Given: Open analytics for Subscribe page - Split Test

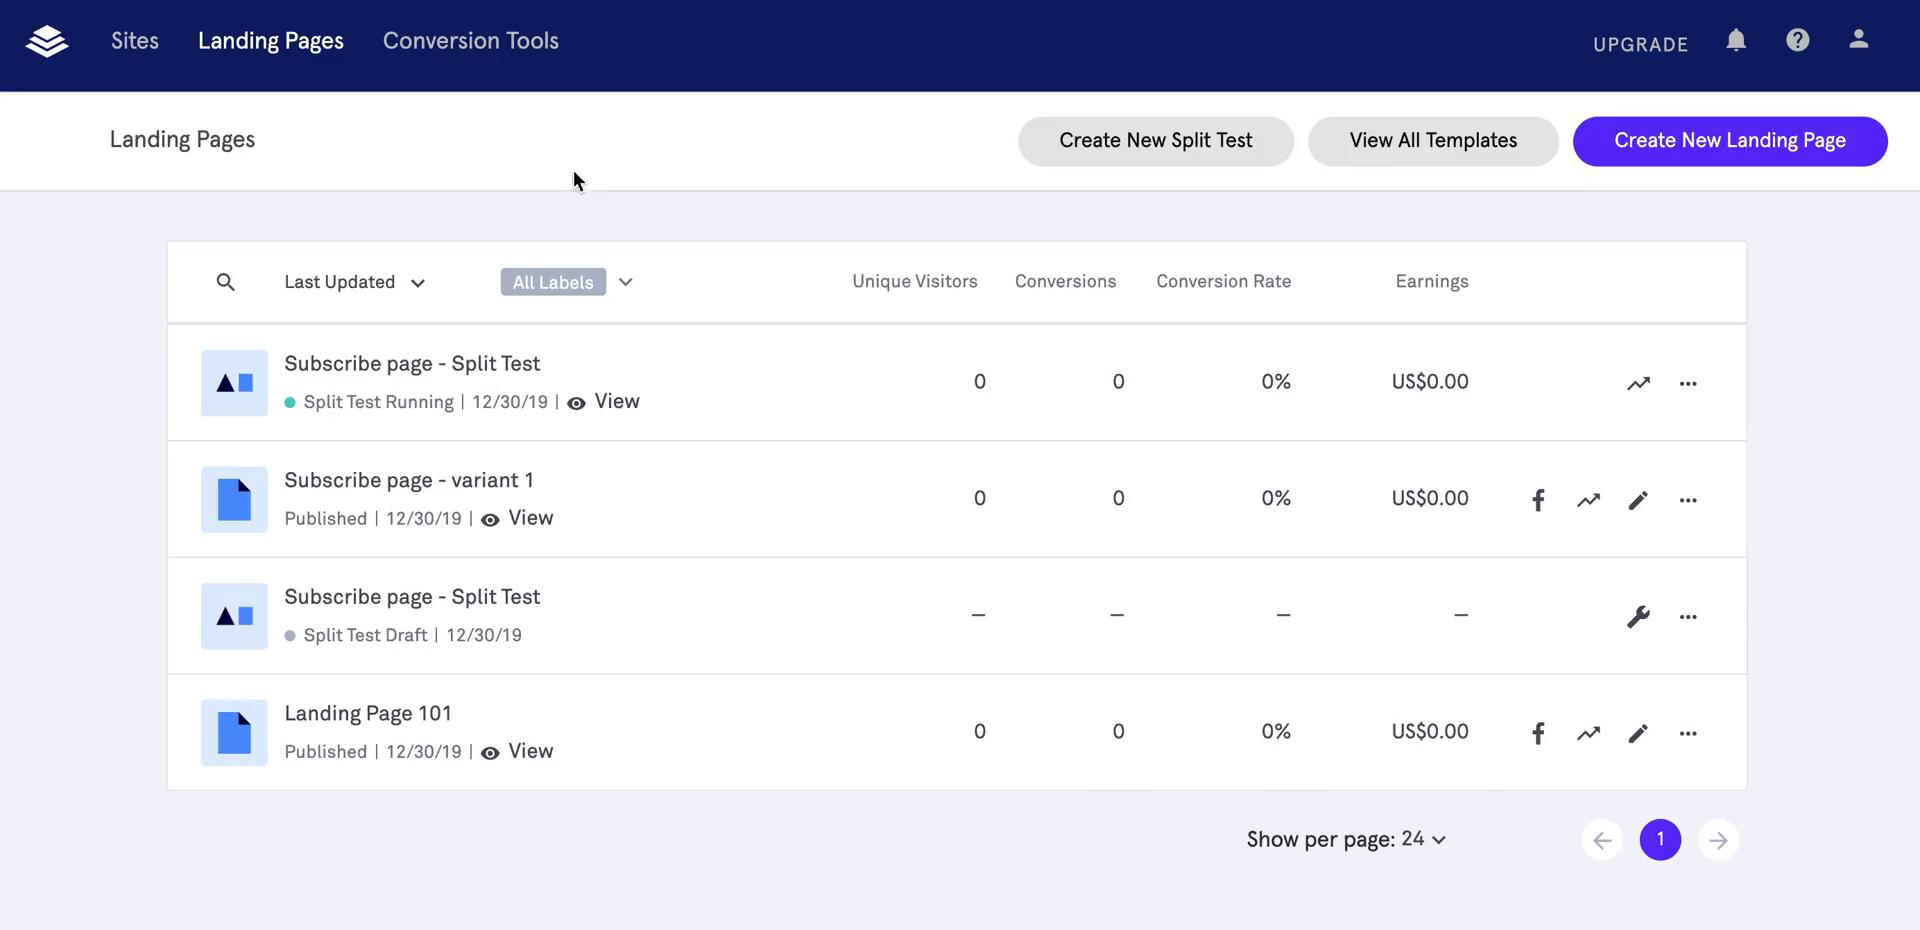Looking at the screenshot, I should click(1639, 383).
